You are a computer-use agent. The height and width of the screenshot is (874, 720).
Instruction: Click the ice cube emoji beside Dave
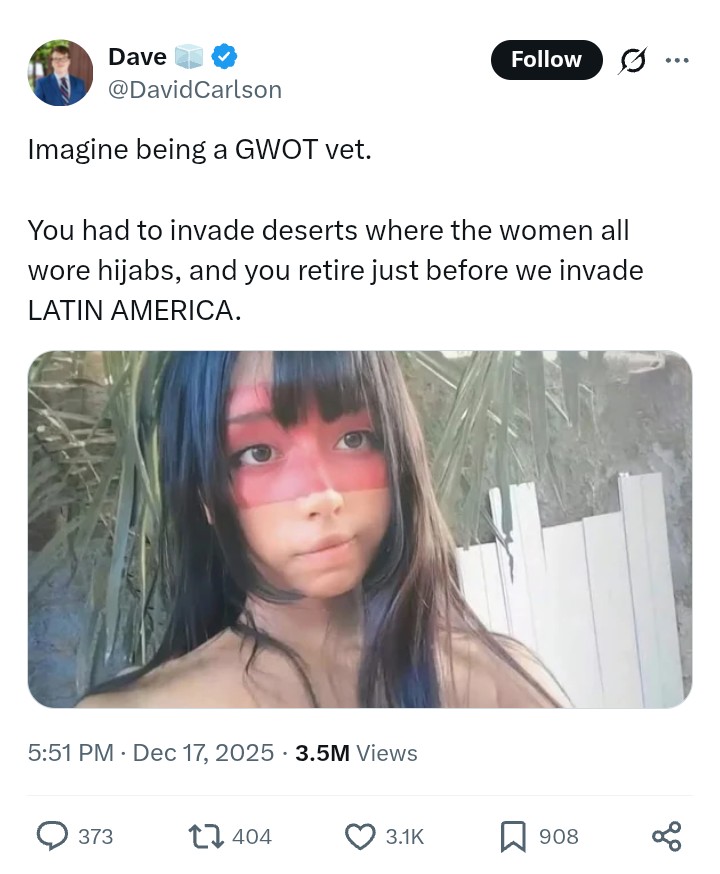[x=189, y=57]
